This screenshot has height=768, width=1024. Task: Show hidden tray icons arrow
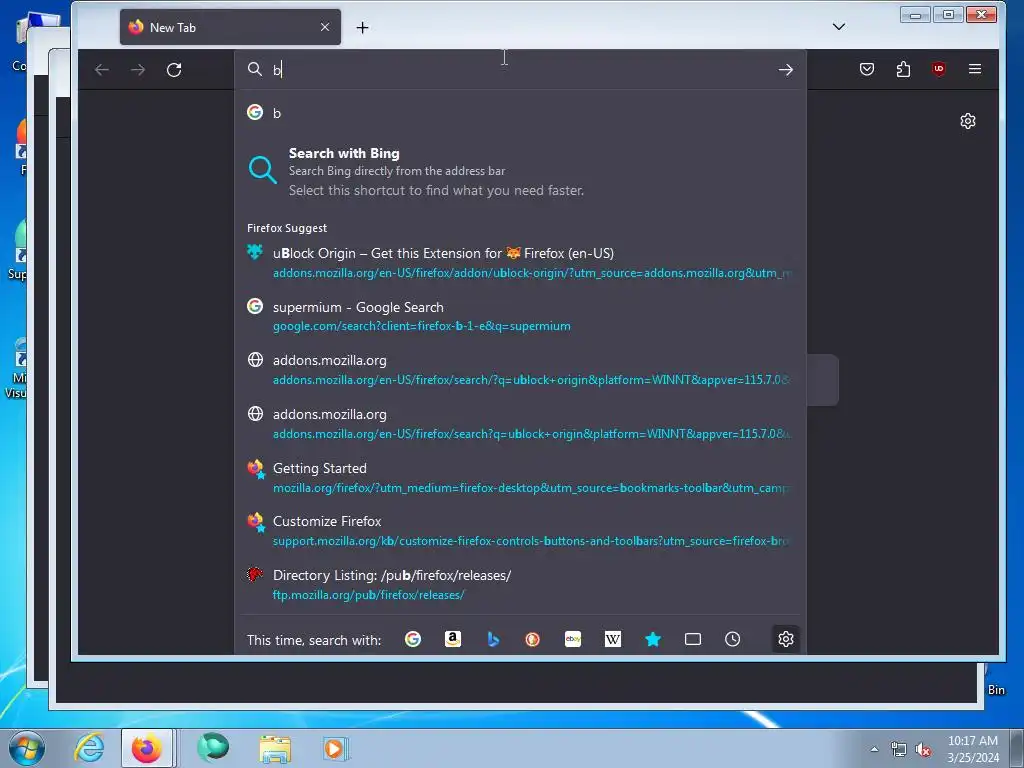(x=874, y=749)
